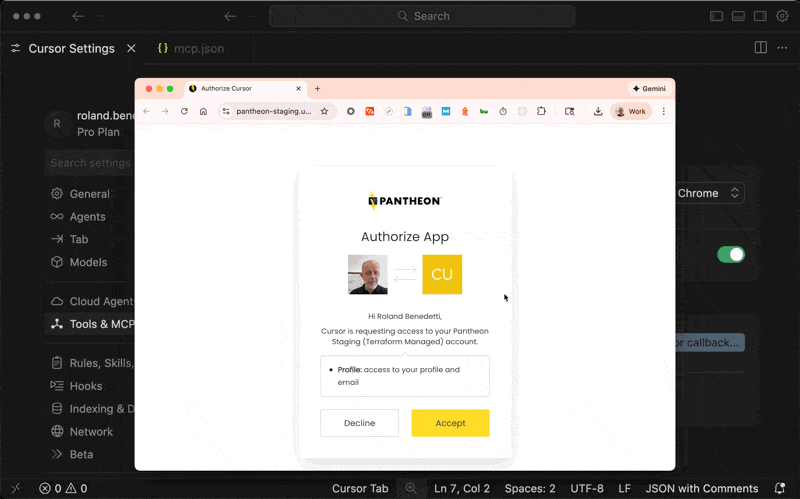Open the Chrome browser dropdown
Viewport: 800px width, 499px height.
coord(709,193)
